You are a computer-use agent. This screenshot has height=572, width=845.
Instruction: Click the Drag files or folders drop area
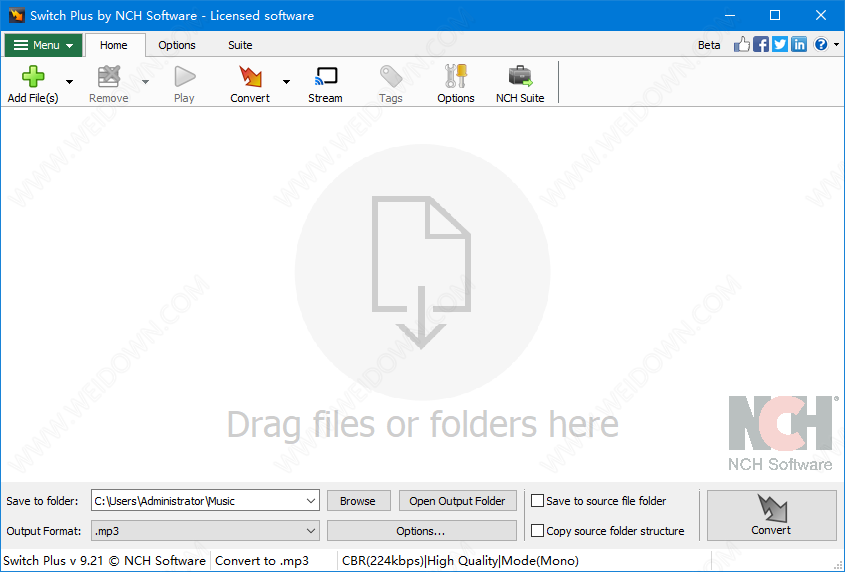point(422,294)
